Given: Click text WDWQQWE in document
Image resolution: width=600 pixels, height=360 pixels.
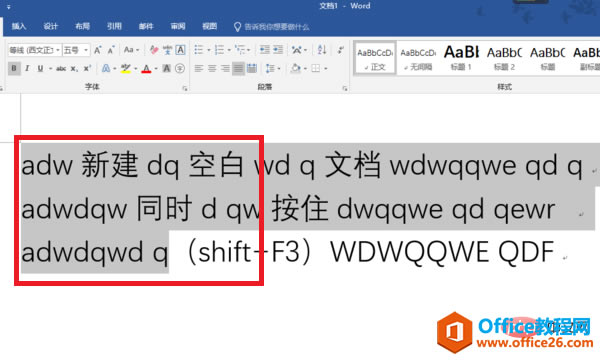Looking at the screenshot, I should [409, 252].
